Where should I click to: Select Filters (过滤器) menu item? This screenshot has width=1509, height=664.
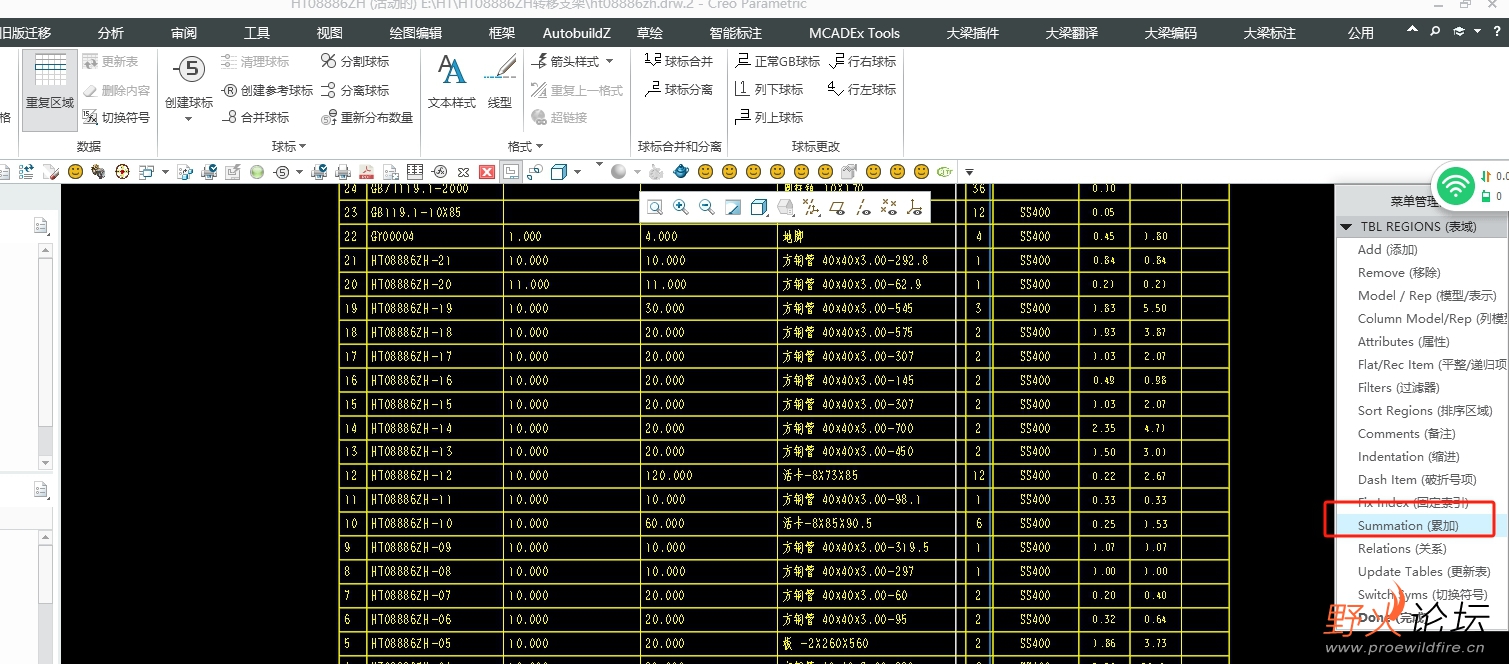pos(1398,388)
